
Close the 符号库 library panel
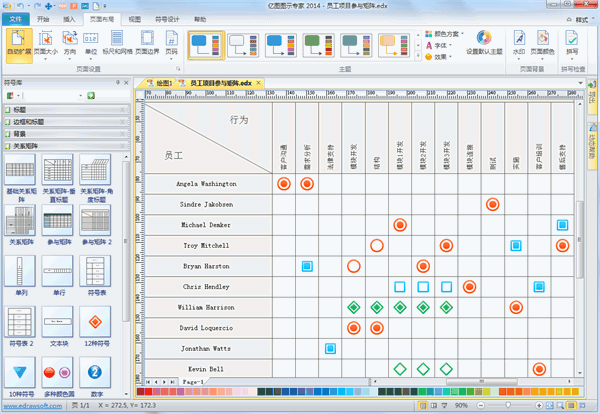click(x=126, y=83)
